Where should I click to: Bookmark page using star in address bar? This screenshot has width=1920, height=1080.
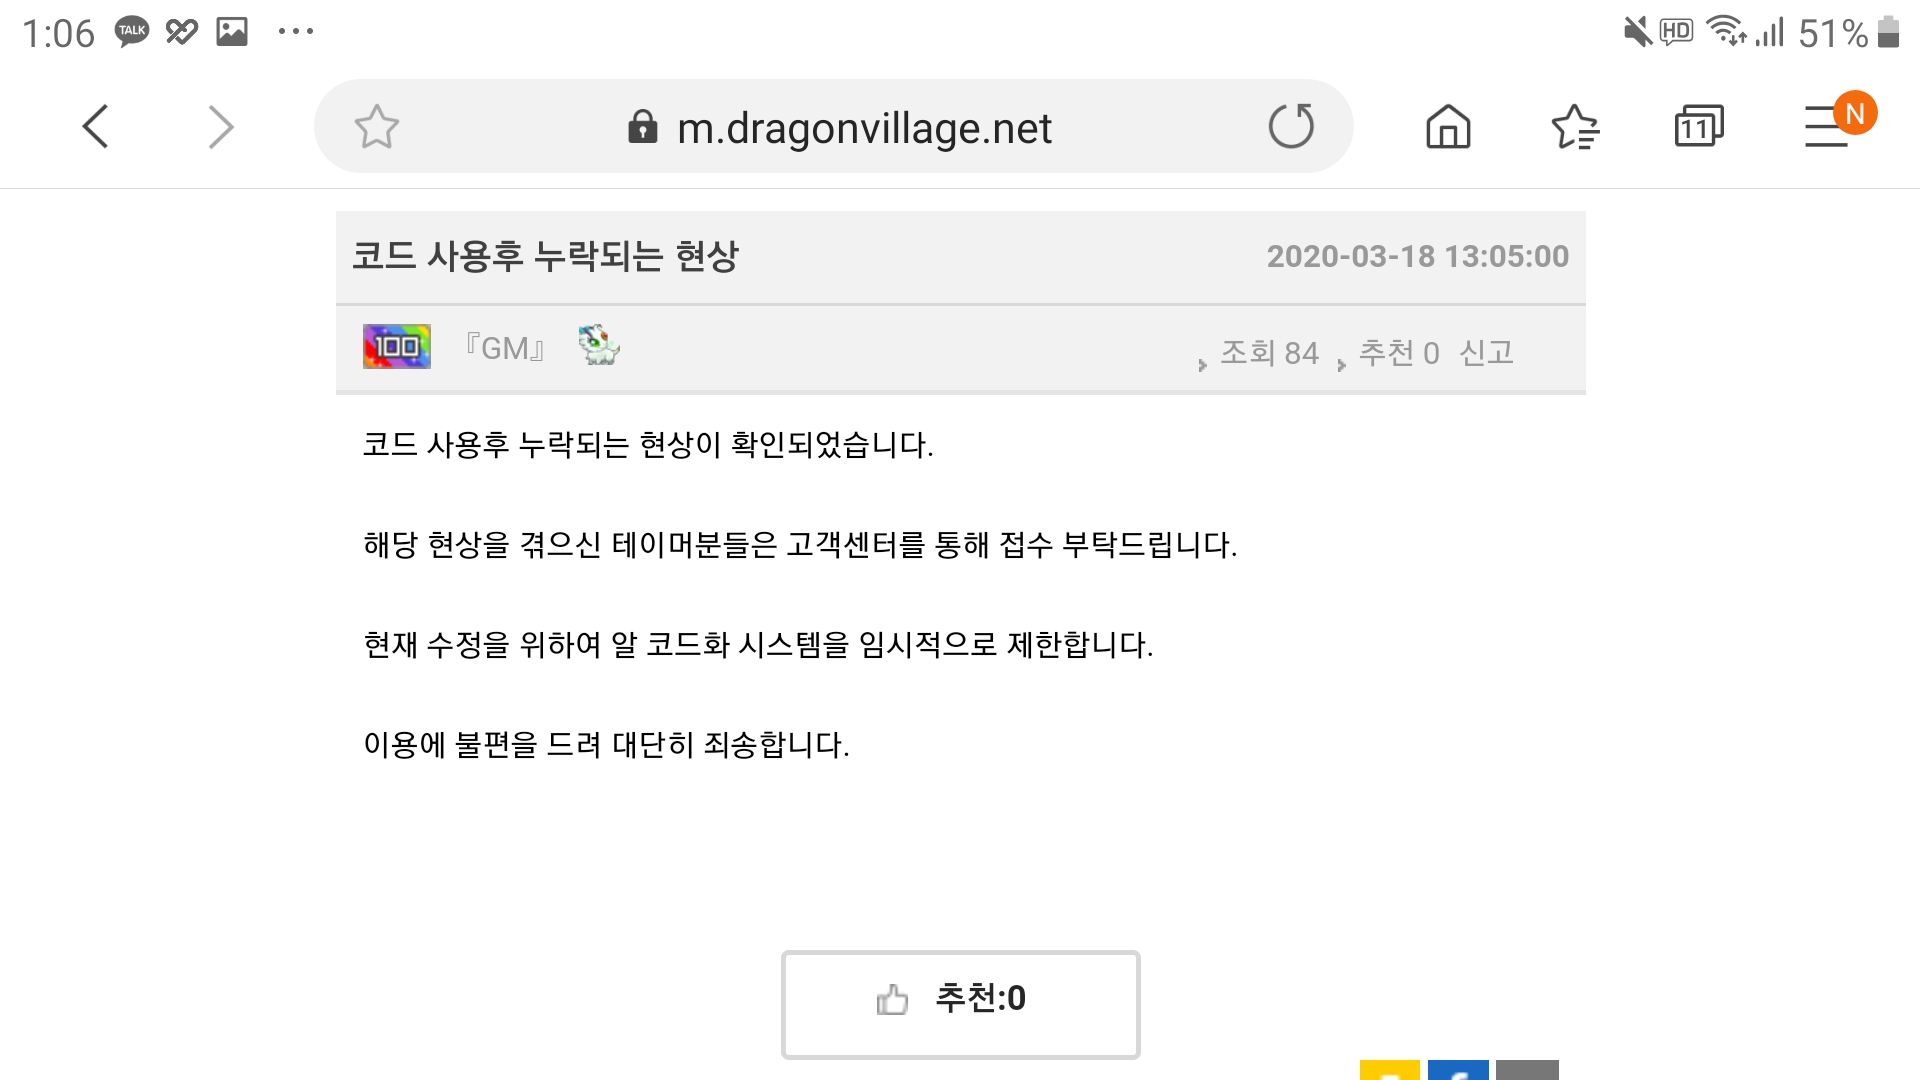pos(377,127)
